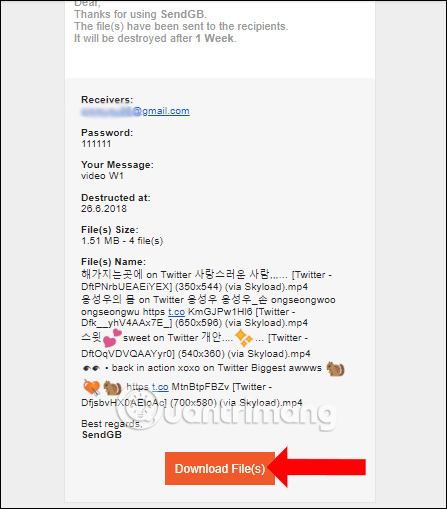The height and width of the screenshot is (509, 447).
Task: Click the yellow sparkles emoji after 개안
Action: pyautogui.click(x=244, y=338)
